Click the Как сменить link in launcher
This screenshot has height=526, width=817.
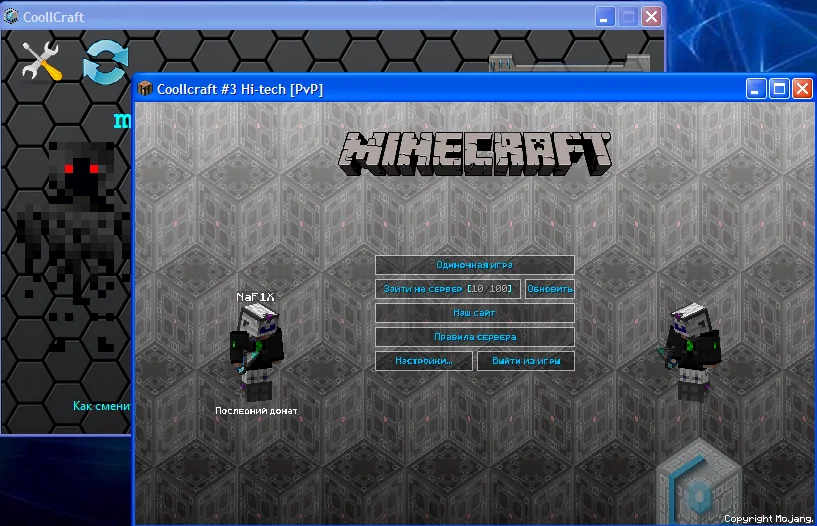[102, 406]
